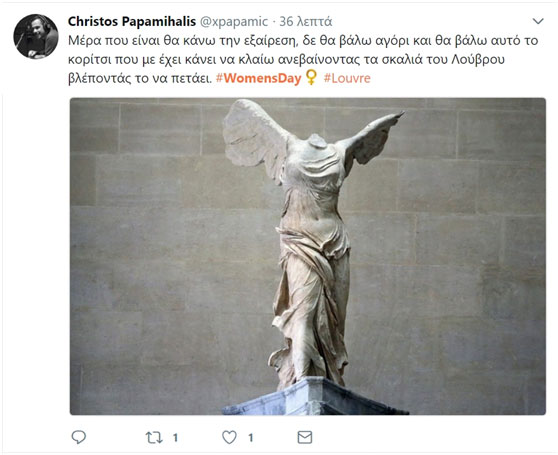View the retweet count number

tap(175, 438)
